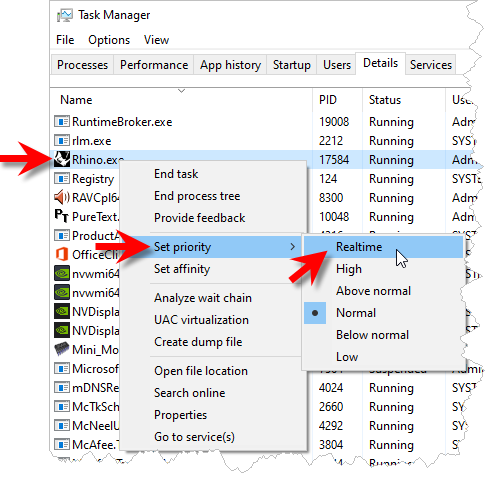Select the RuntimeBroker.exe process icon

pyautogui.click(x=62, y=121)
